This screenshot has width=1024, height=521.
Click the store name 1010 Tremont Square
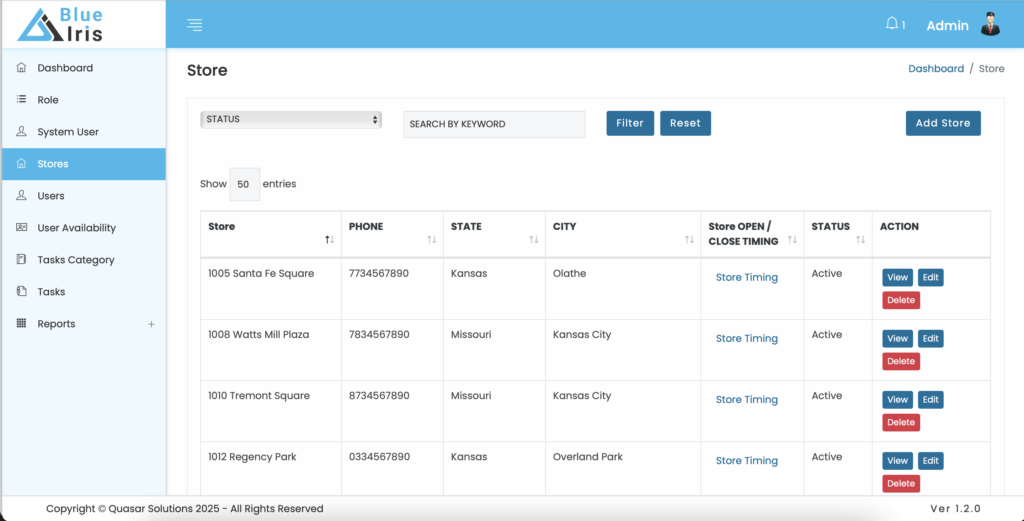[x=259, y=396]
